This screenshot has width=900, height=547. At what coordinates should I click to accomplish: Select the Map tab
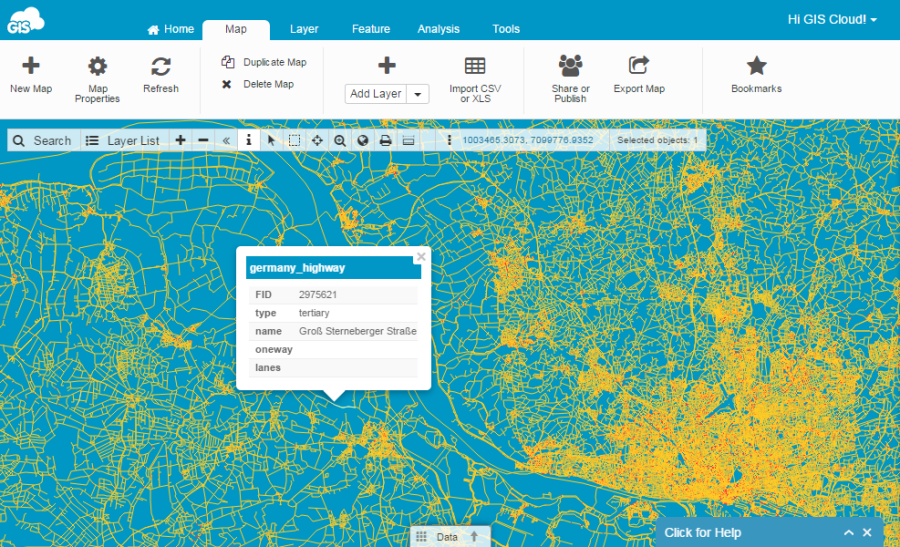pos(236,29)
